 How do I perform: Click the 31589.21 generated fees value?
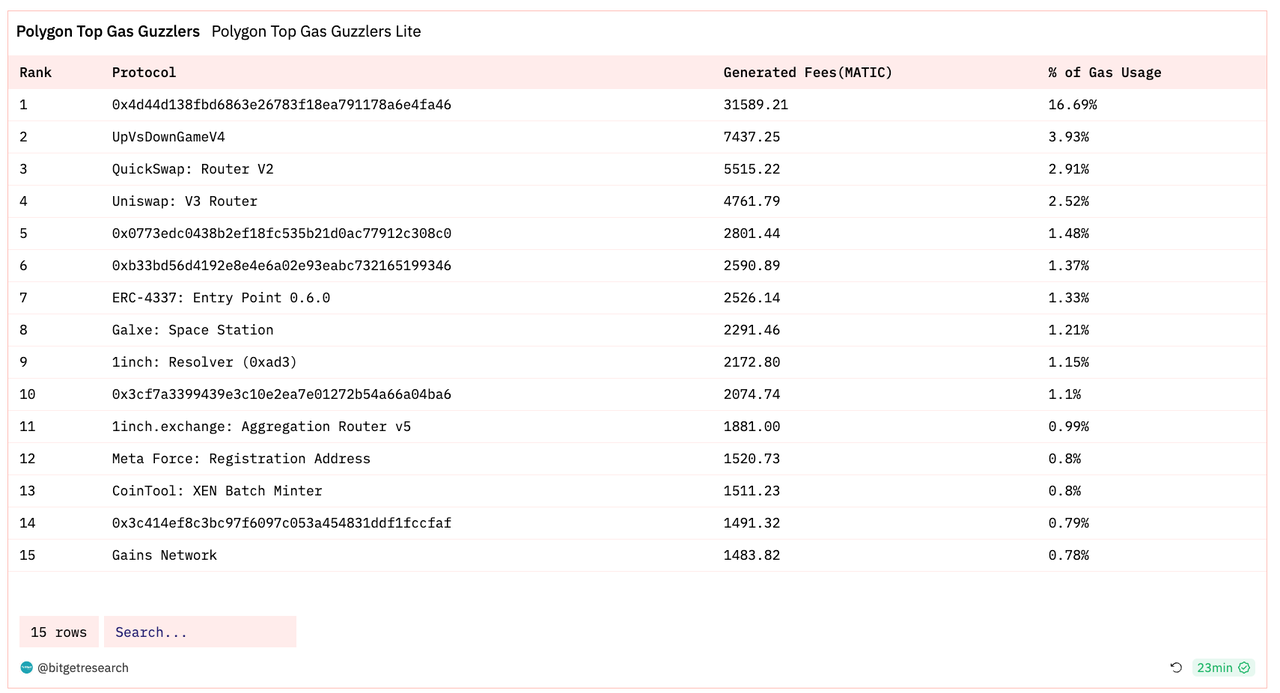point(756,105)
